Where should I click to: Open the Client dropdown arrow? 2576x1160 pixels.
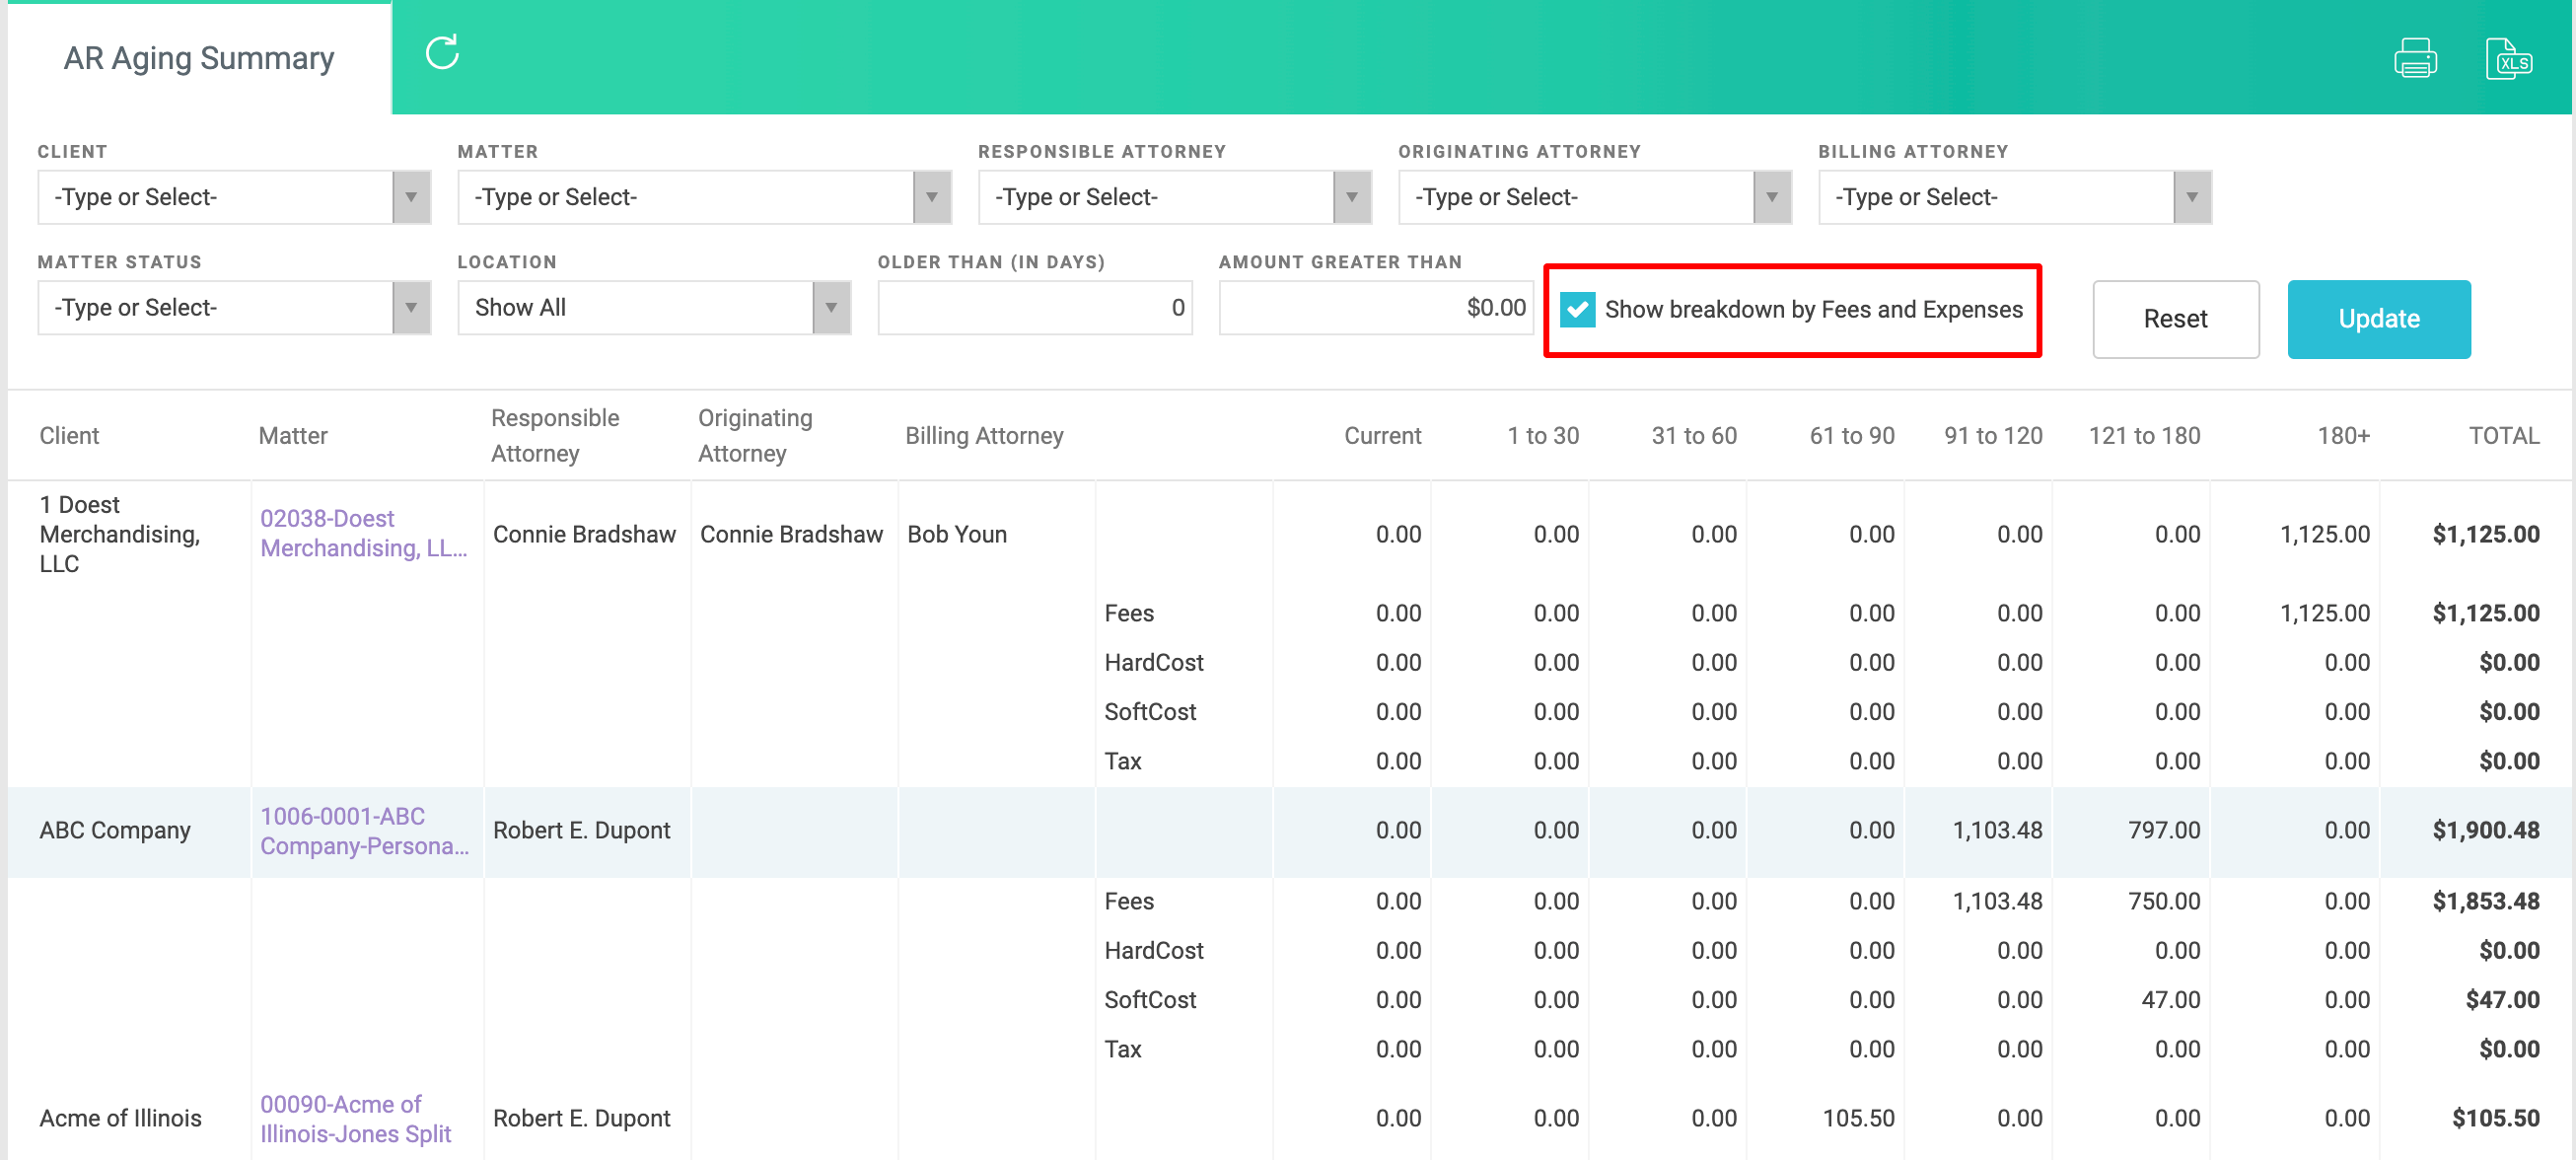click(x=410, y=197)
